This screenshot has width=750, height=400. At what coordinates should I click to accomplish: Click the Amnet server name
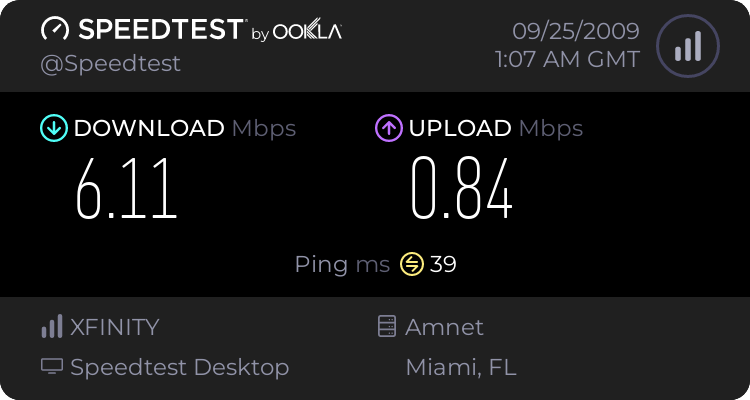pyautogui.click(x=444, y=327)
